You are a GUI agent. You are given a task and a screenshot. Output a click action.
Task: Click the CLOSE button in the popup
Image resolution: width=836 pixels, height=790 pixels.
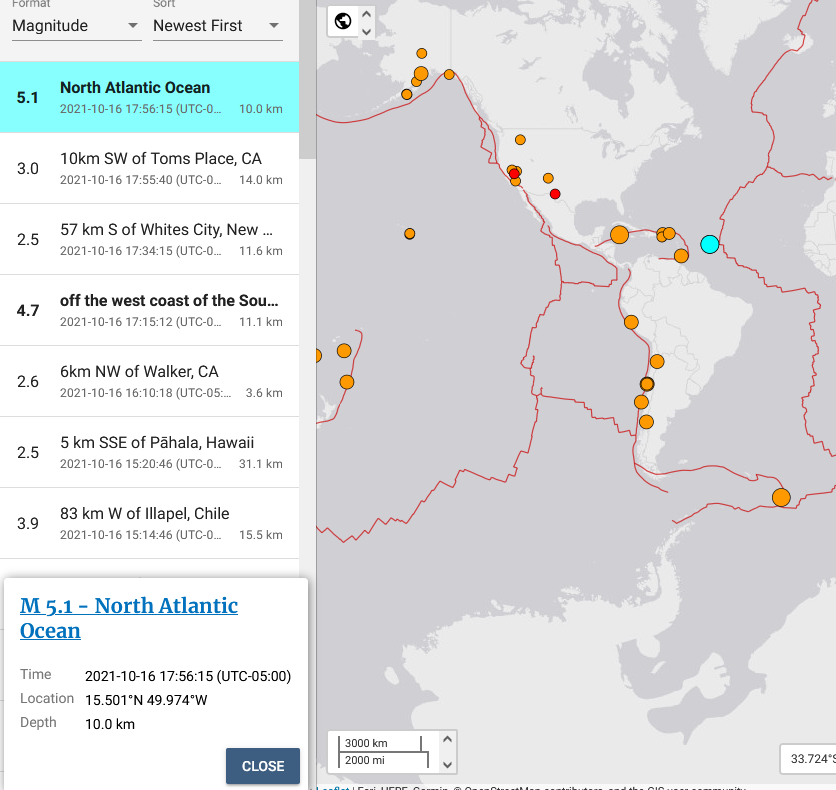pos(263,766)
